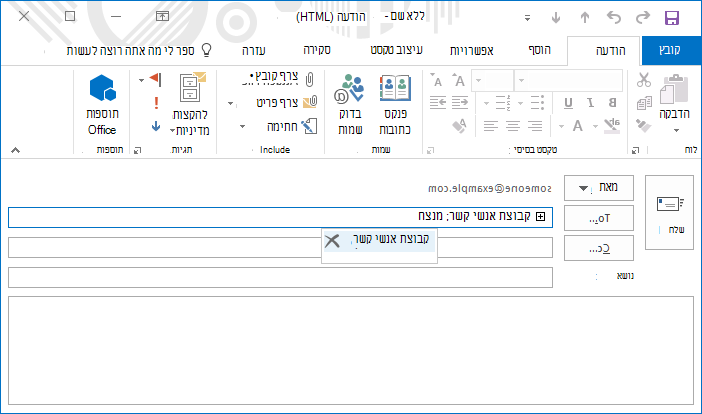Click the To... recipients button
The width and height of the screenshot is (702, 414).
click(x=599, y=218)
